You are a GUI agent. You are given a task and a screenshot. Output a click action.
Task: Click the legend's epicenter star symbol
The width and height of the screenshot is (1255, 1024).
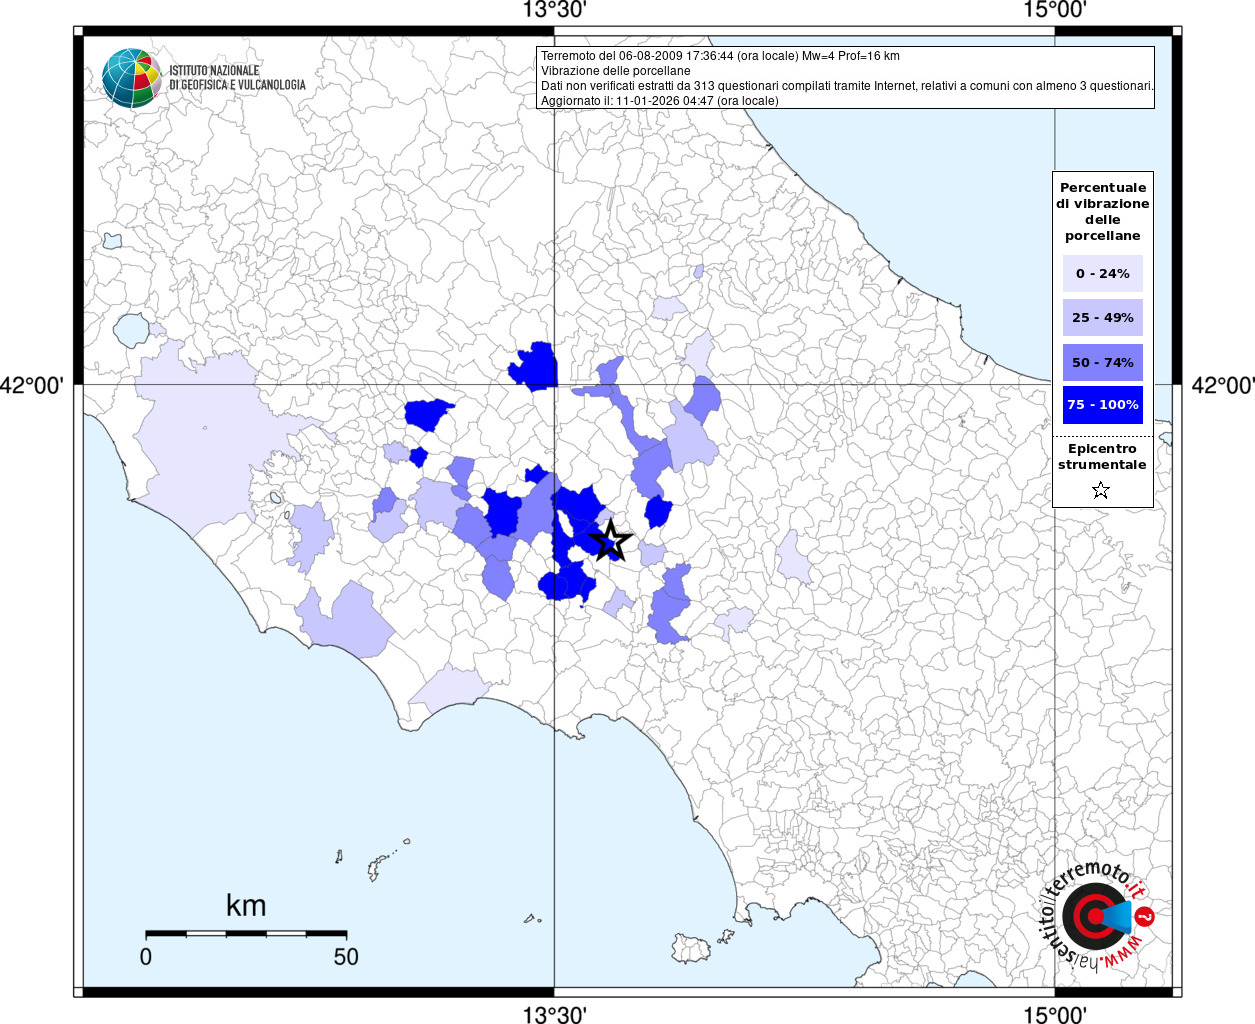click(1101, 490)
